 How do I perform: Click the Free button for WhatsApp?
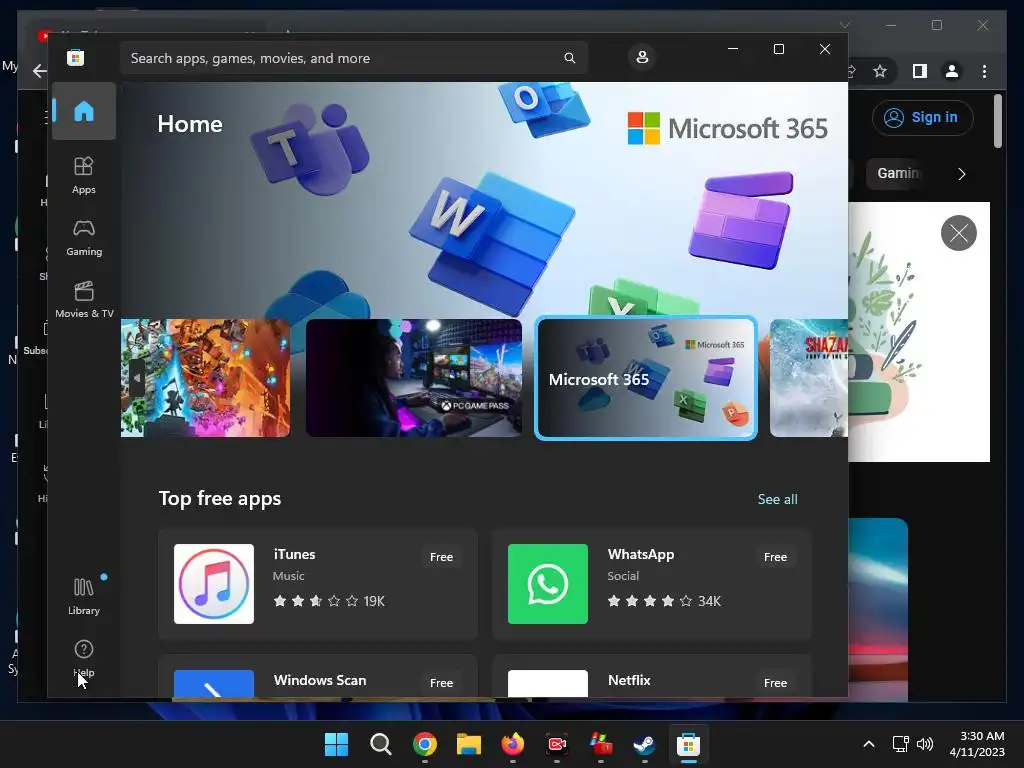pyautogui.click(x=775, y=557)
